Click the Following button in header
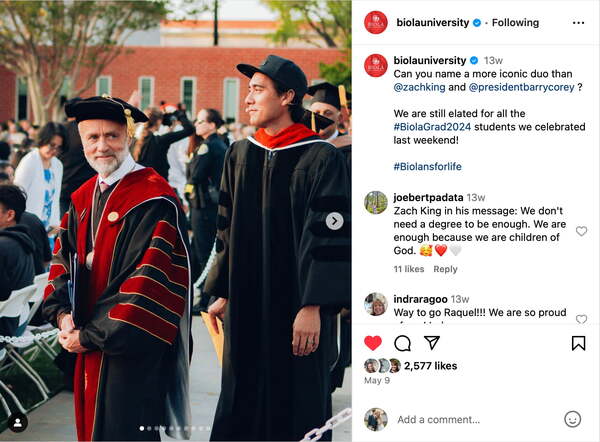Viewport: 600px width, 442px height. [x=515, y=23]
